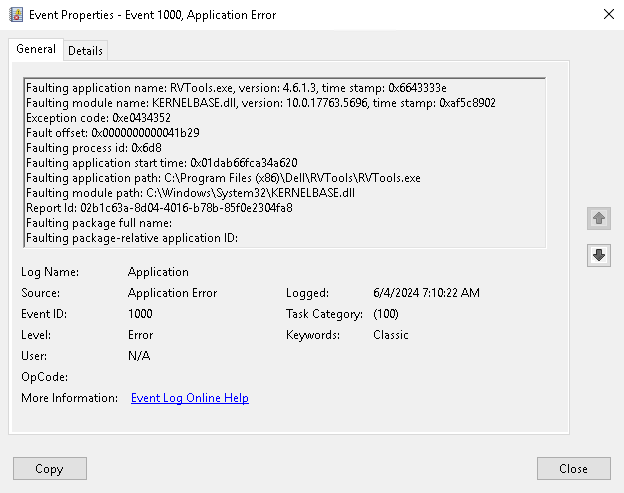This screenshot has width=624, height=493.
Task: Switch to the General tab
Action: tap(36, 50)
